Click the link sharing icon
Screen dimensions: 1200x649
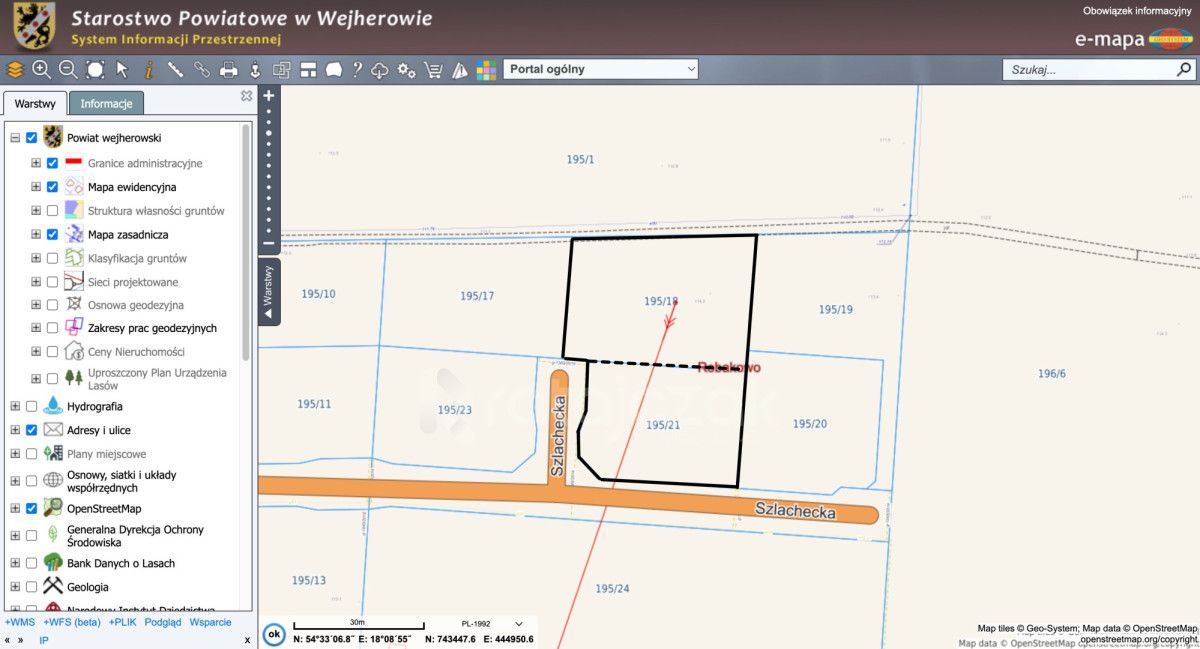click(200, 70)
